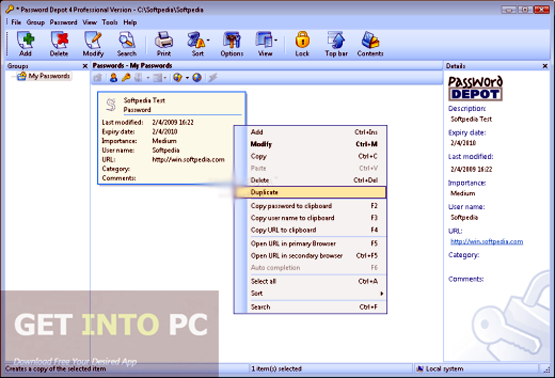Open the Tools menu

click(x=110, y=22)
